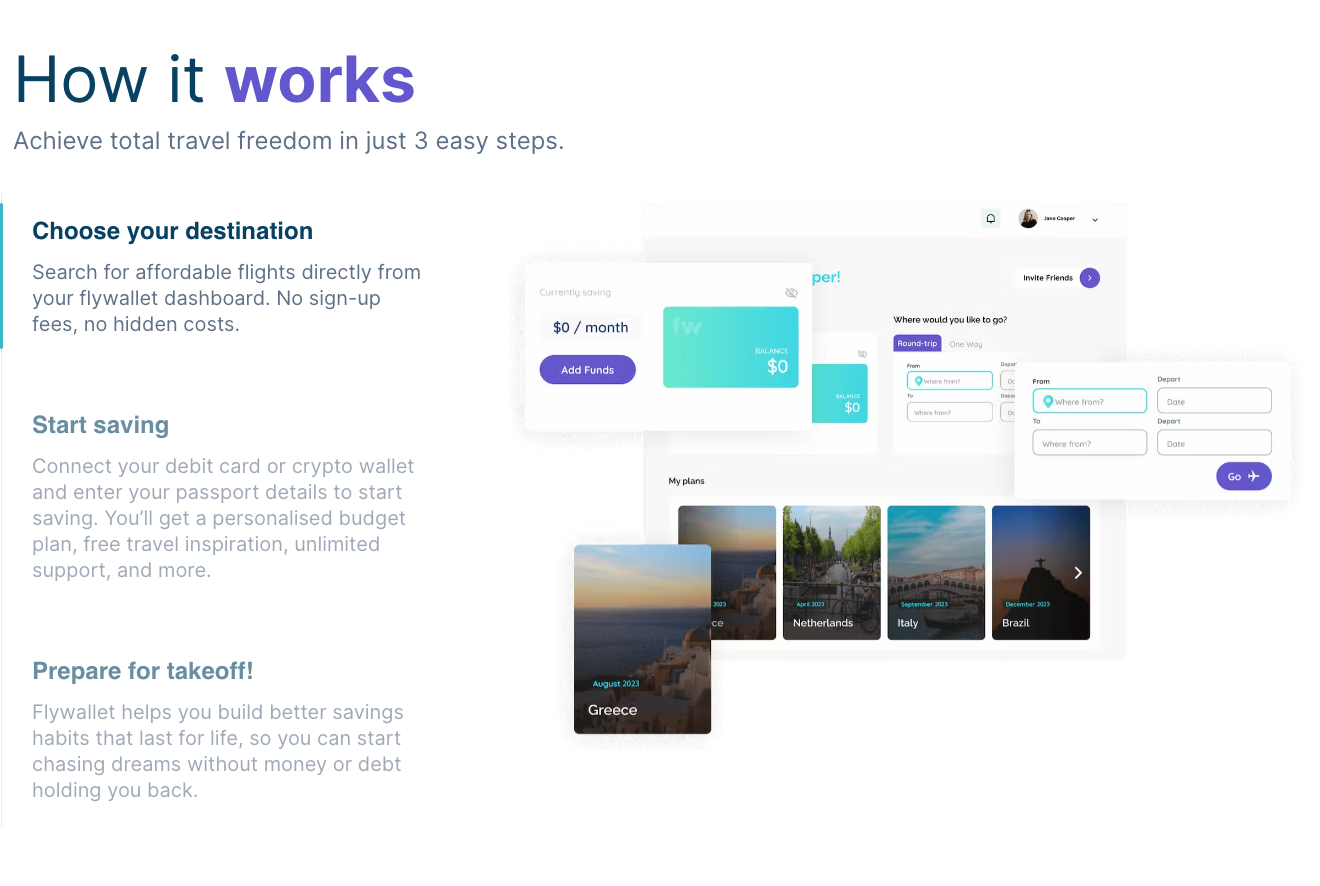Screen dimensions: 1320x886
Task: Click the small From field under the Round-trip tab
Action: pos(950,381)
